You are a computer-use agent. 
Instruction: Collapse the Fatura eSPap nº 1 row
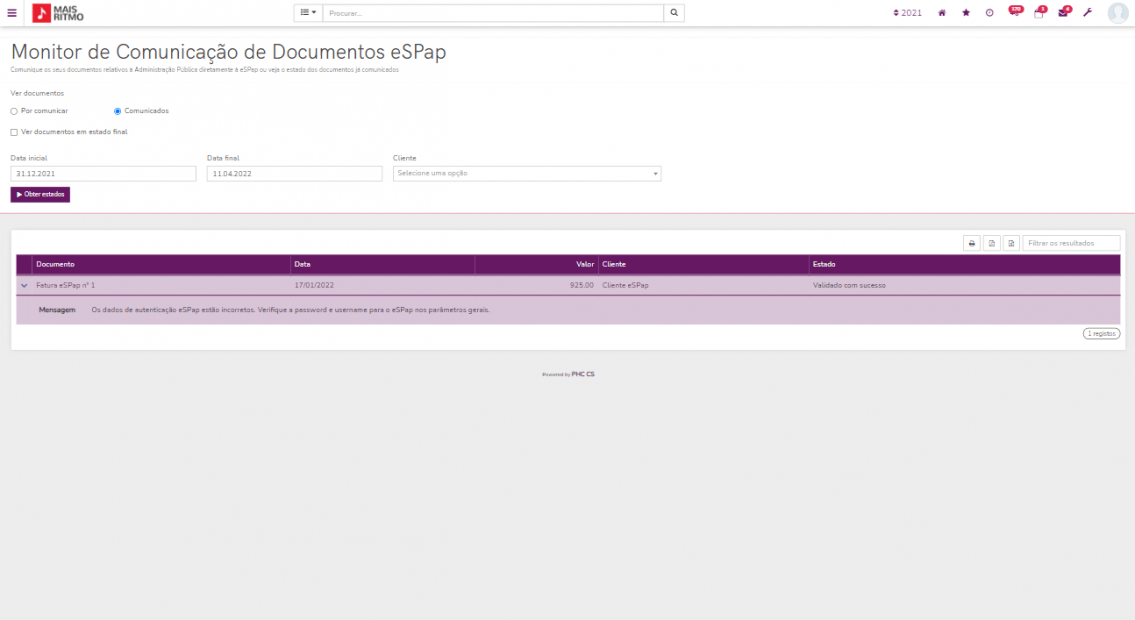coord(24,286)
